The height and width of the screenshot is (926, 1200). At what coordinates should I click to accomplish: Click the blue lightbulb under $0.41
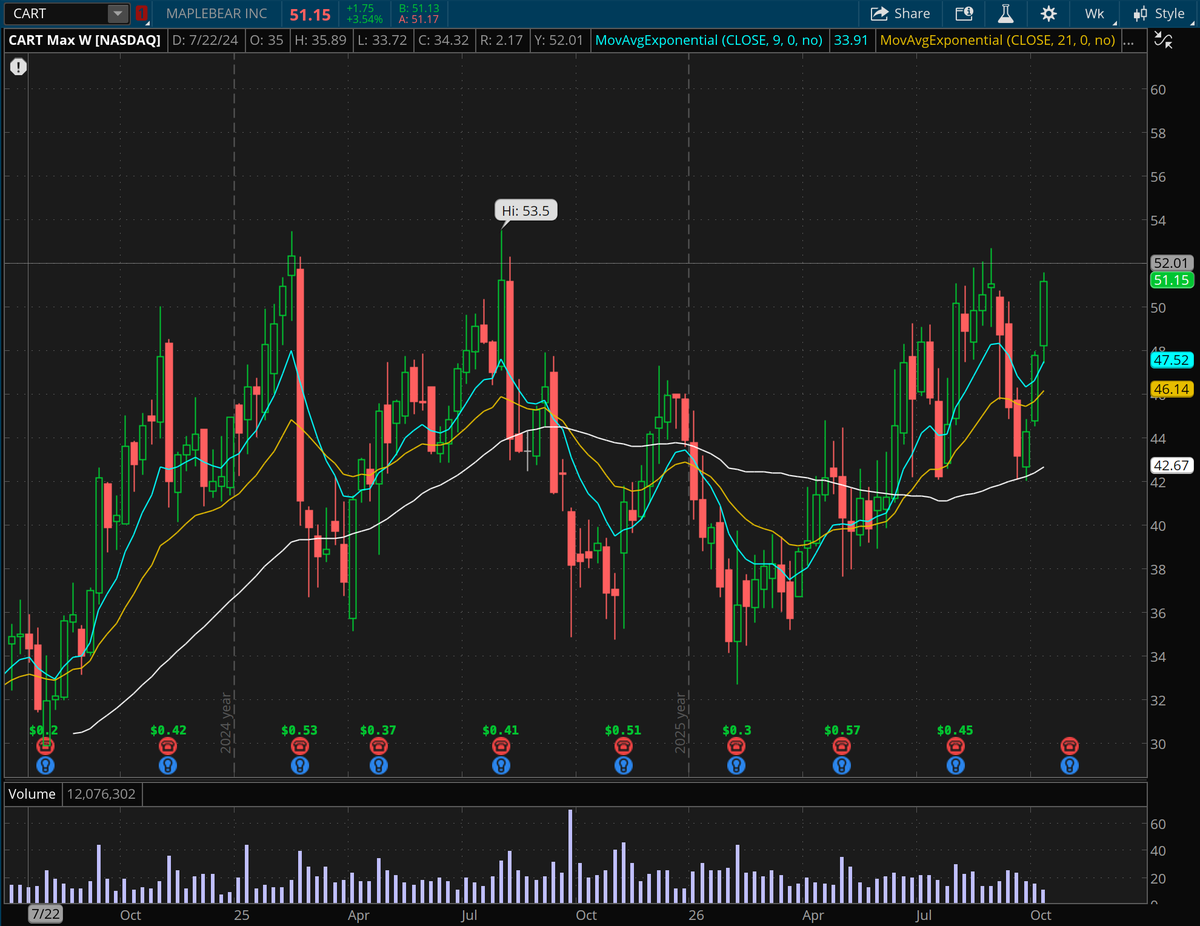point(500,766)
